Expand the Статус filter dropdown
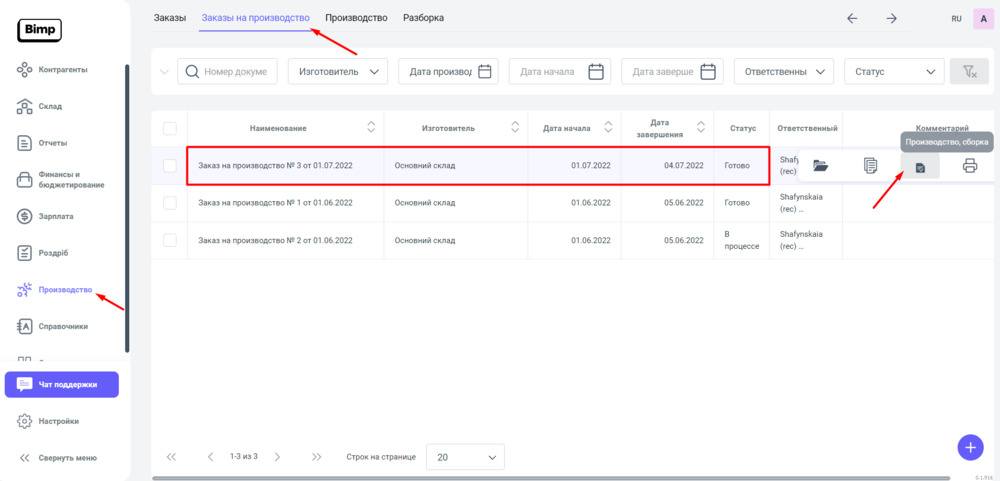The width and height of the screenshot is (1000, 481). (894, 71)
